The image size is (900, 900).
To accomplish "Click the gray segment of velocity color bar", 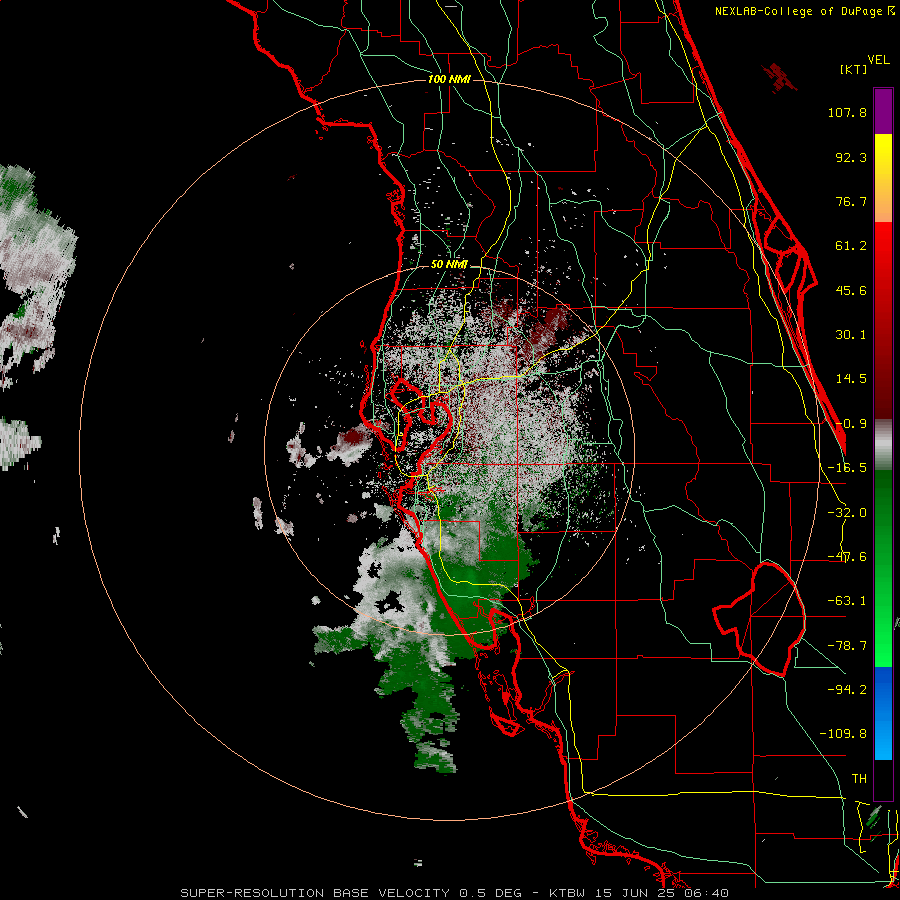I will coord(883,444).
